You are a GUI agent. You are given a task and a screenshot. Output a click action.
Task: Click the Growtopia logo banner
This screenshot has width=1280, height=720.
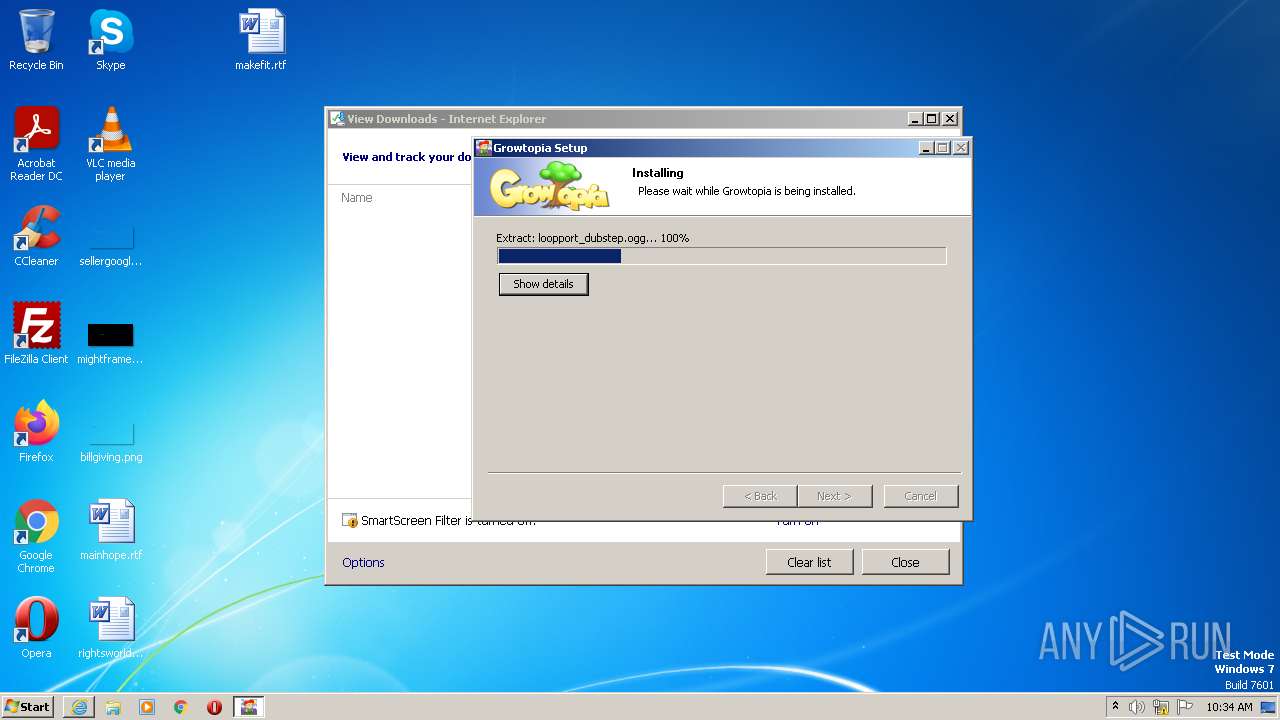(550, 186)
